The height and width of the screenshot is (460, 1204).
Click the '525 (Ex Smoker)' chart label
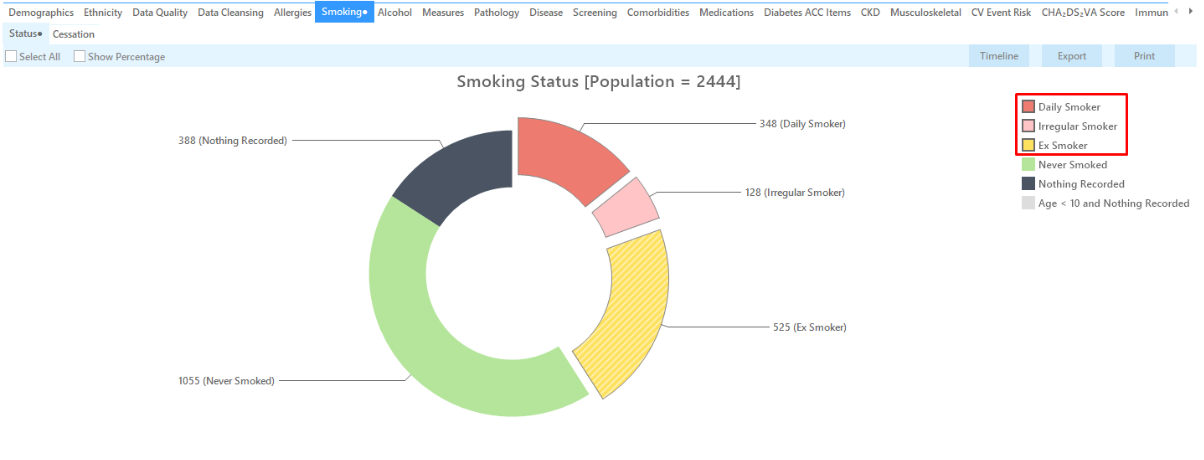point(810,327)
